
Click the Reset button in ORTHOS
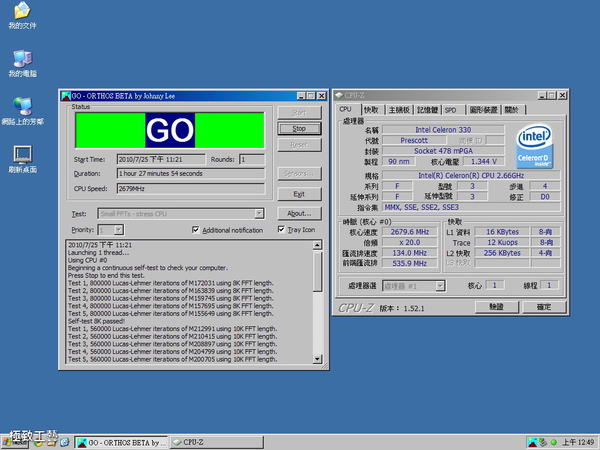[x=299, y=145]
